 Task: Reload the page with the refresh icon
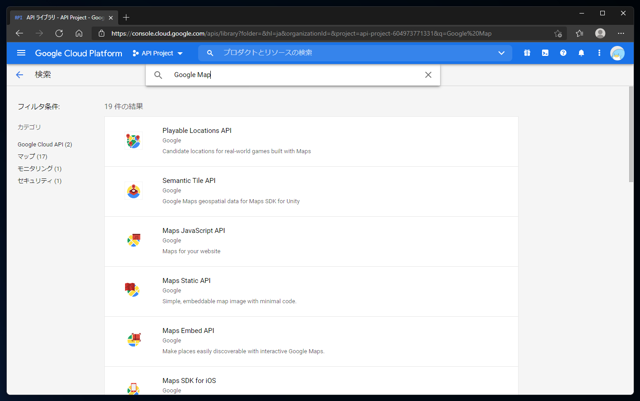point(59,33)
